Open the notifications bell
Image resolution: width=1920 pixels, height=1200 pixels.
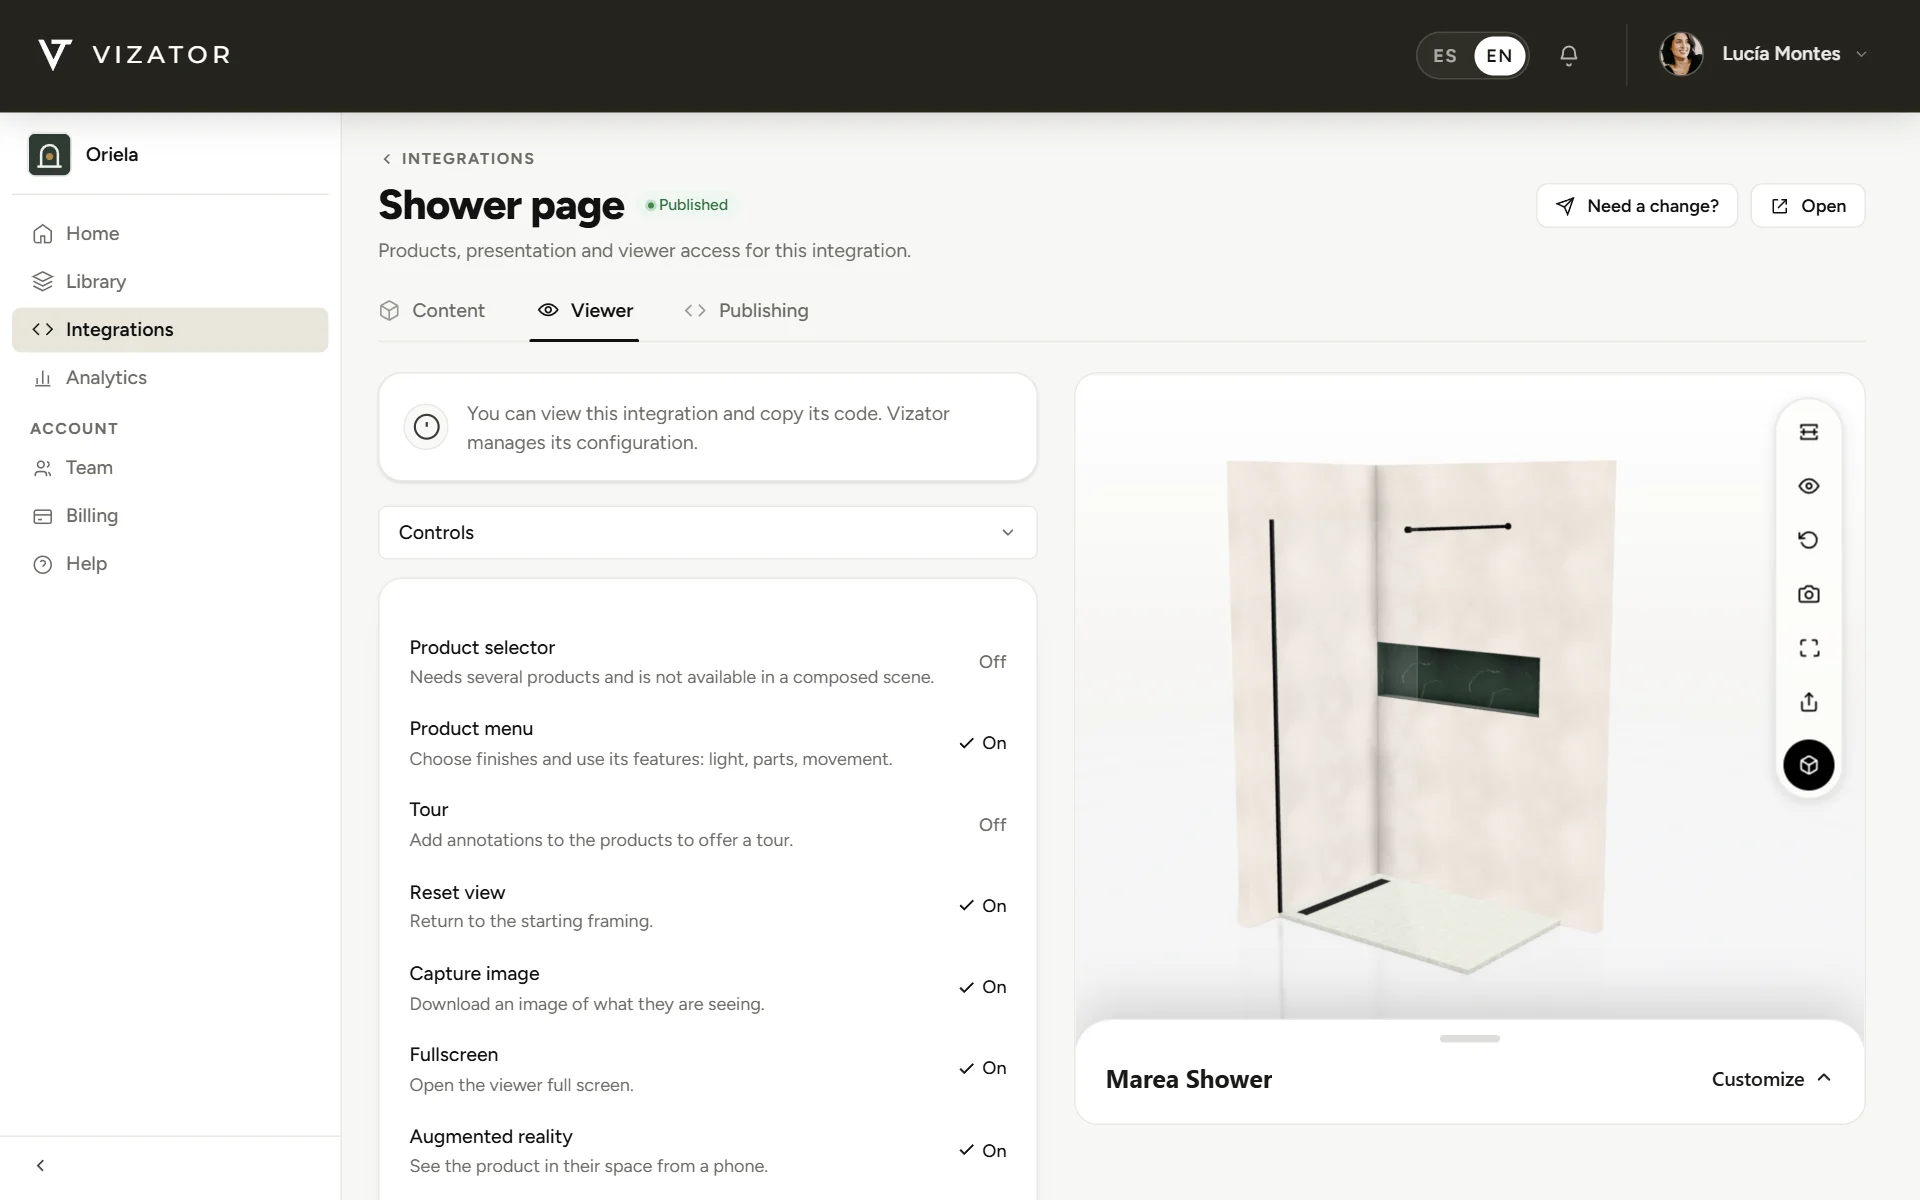point(1569,55)
